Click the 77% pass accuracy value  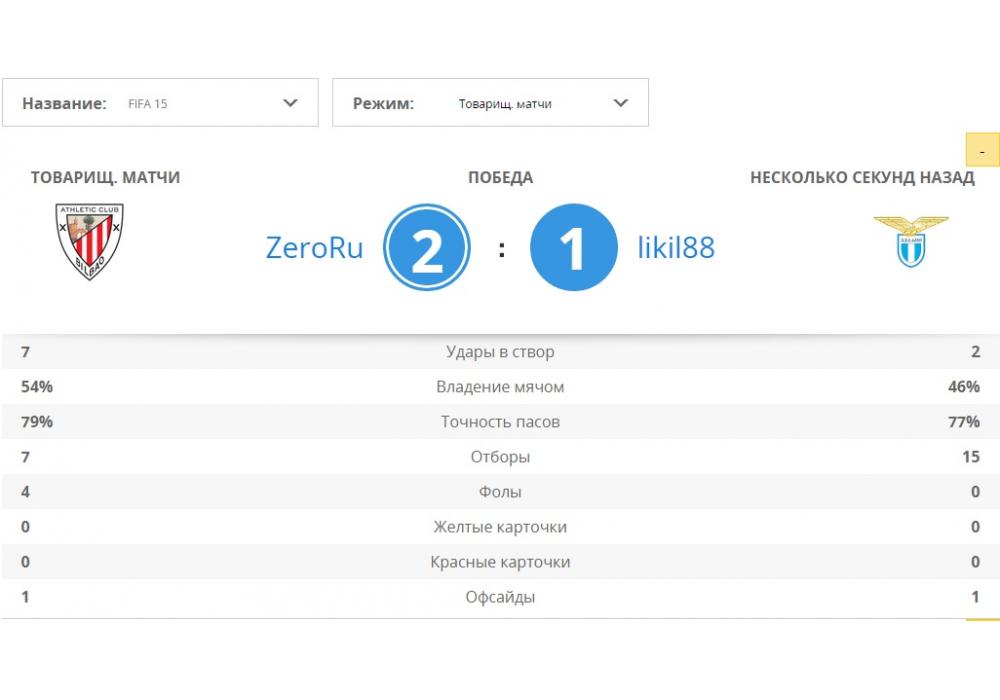coord(964,422)
